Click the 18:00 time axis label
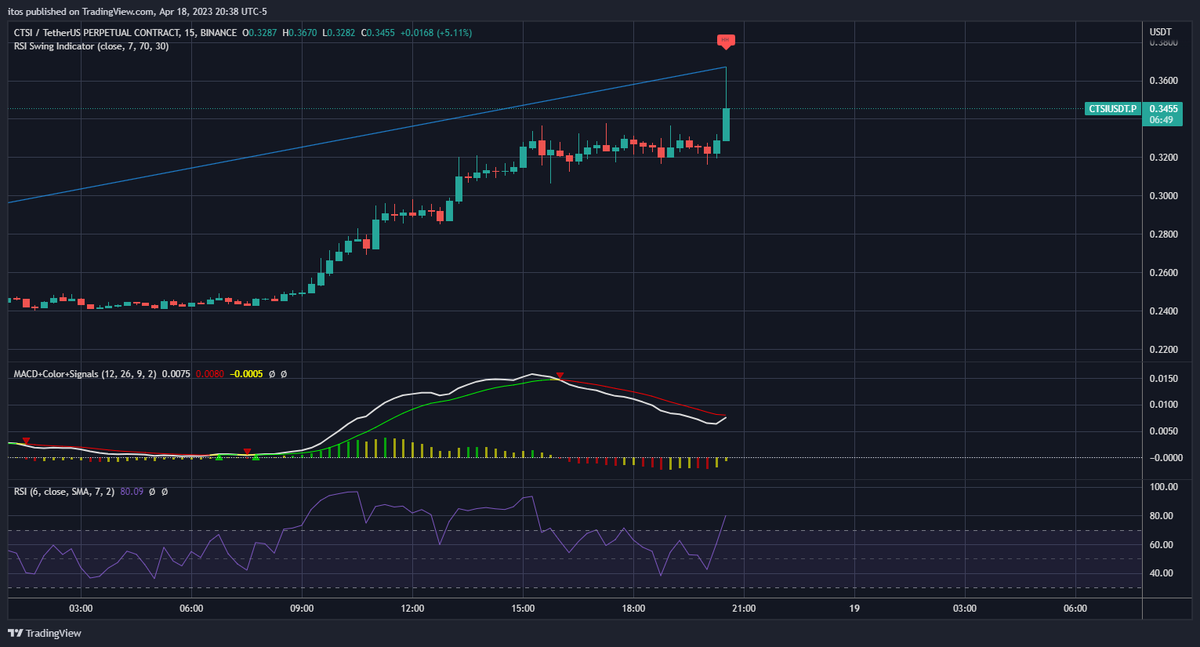This screenshot has height=647, width=1200. 633,608
